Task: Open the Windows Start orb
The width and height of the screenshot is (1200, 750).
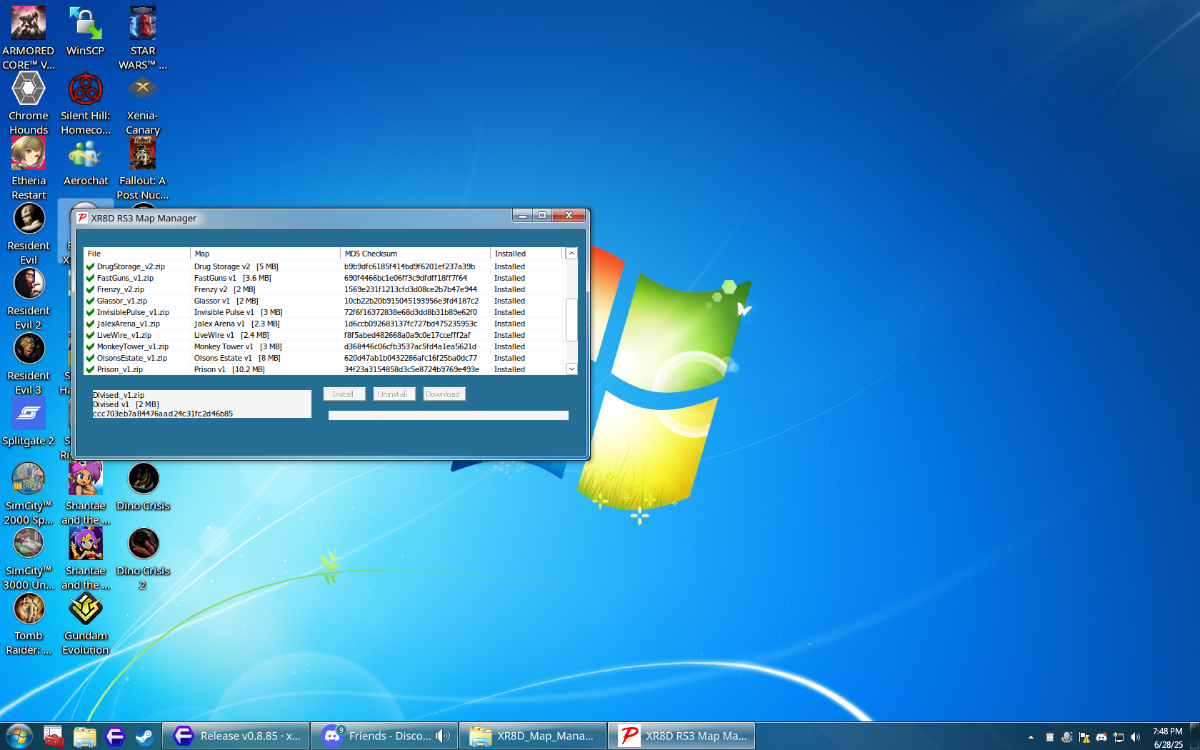Action: 19,735
